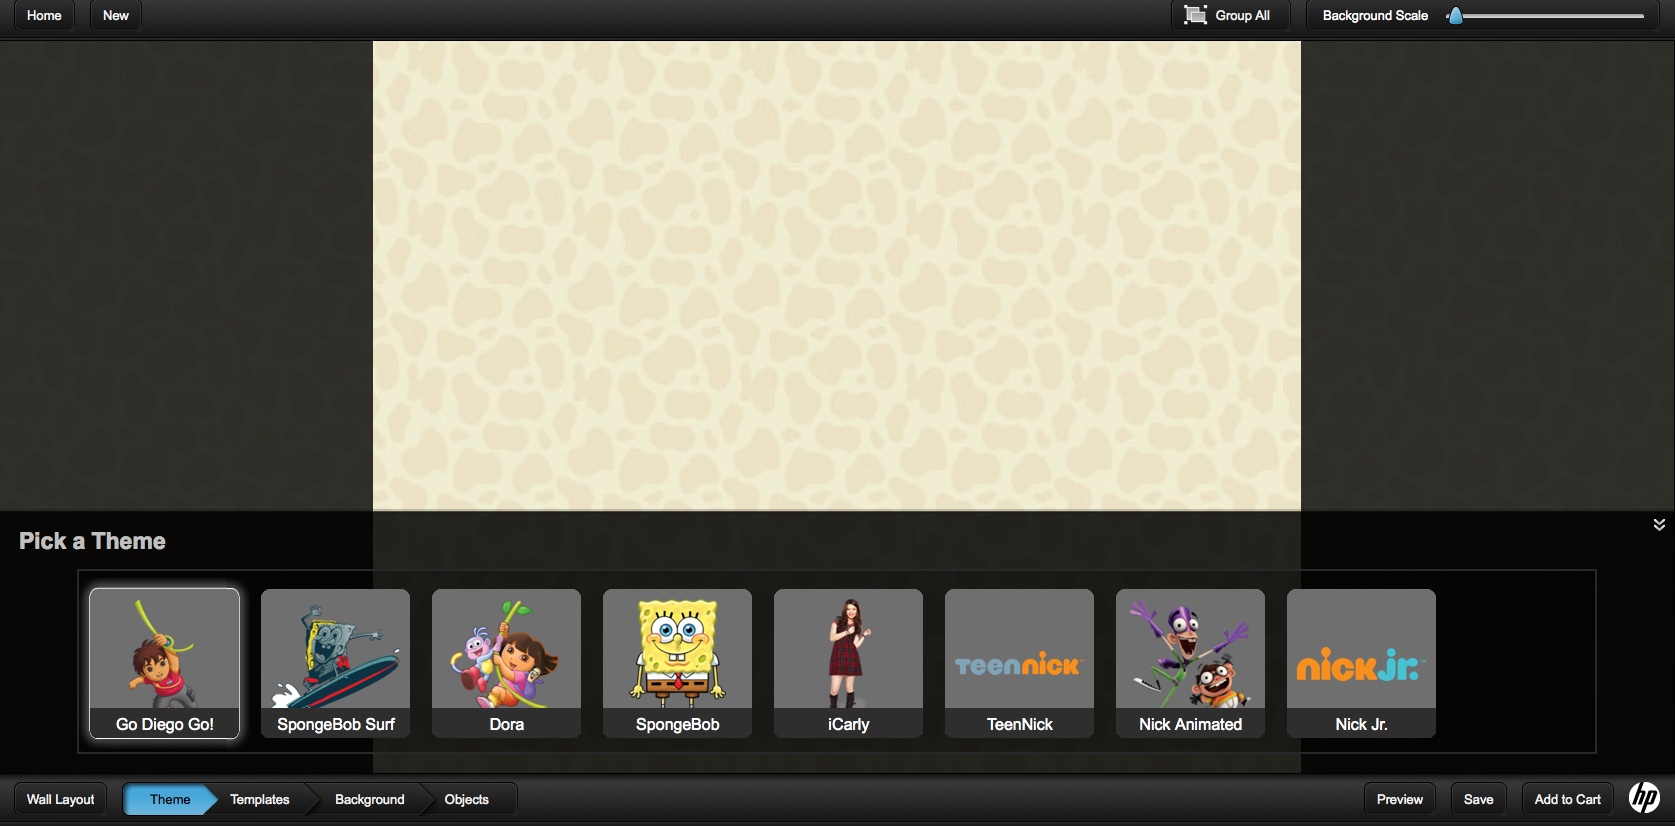Choose the Nick Jr. logo theme
The image size is (1675, 826).
pyautogui.click(x=1361, y=662)
